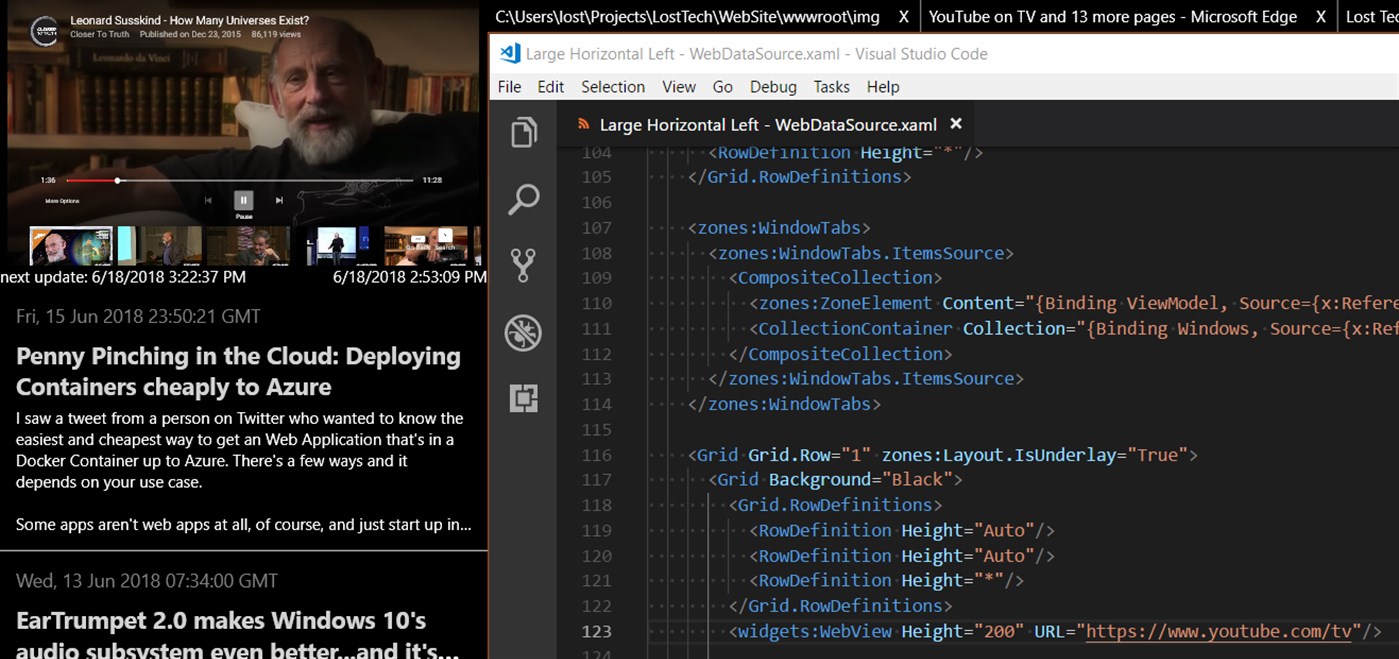Open the Debug view in activity bar
The width and height of the screenshot is (1399, 659).
(523, 332)
